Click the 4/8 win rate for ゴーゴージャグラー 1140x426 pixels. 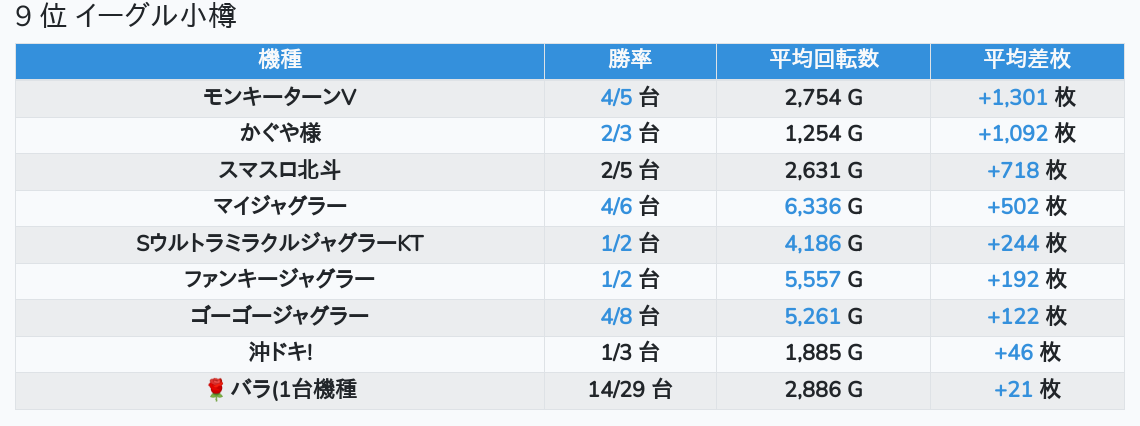click(617, 317)
